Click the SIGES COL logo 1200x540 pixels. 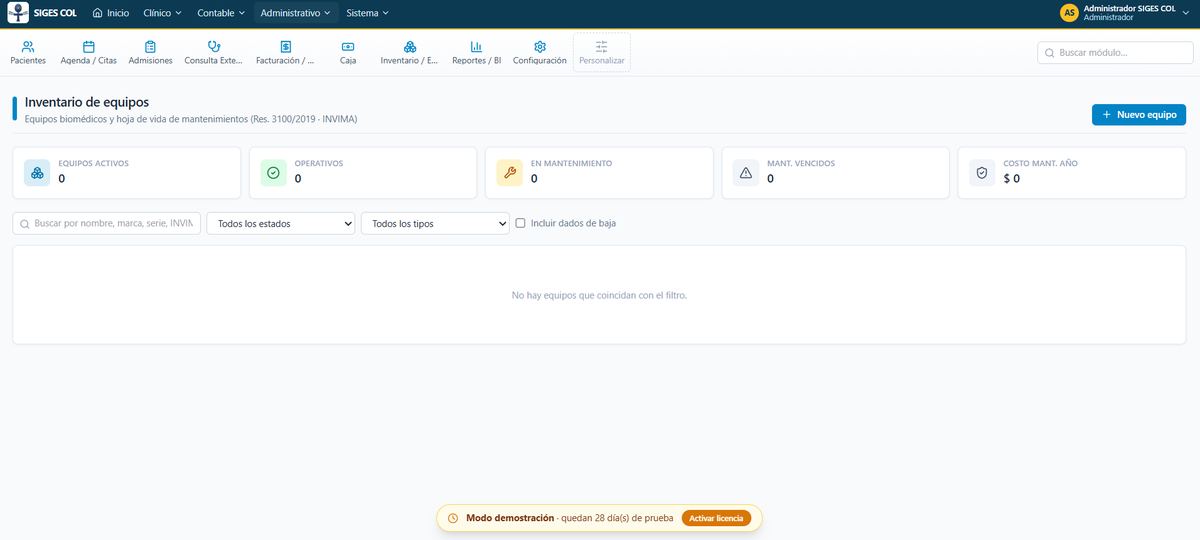pyautogui.click(x=18, y=13)
